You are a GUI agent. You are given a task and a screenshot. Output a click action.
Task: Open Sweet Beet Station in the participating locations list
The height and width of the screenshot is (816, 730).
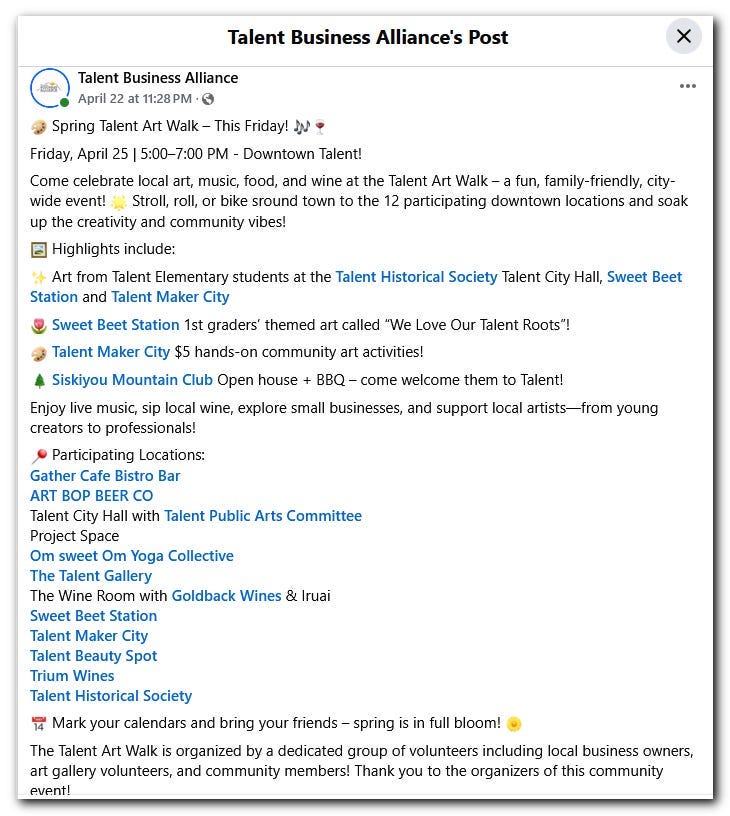pyautogui.click(x=94, y=616)
